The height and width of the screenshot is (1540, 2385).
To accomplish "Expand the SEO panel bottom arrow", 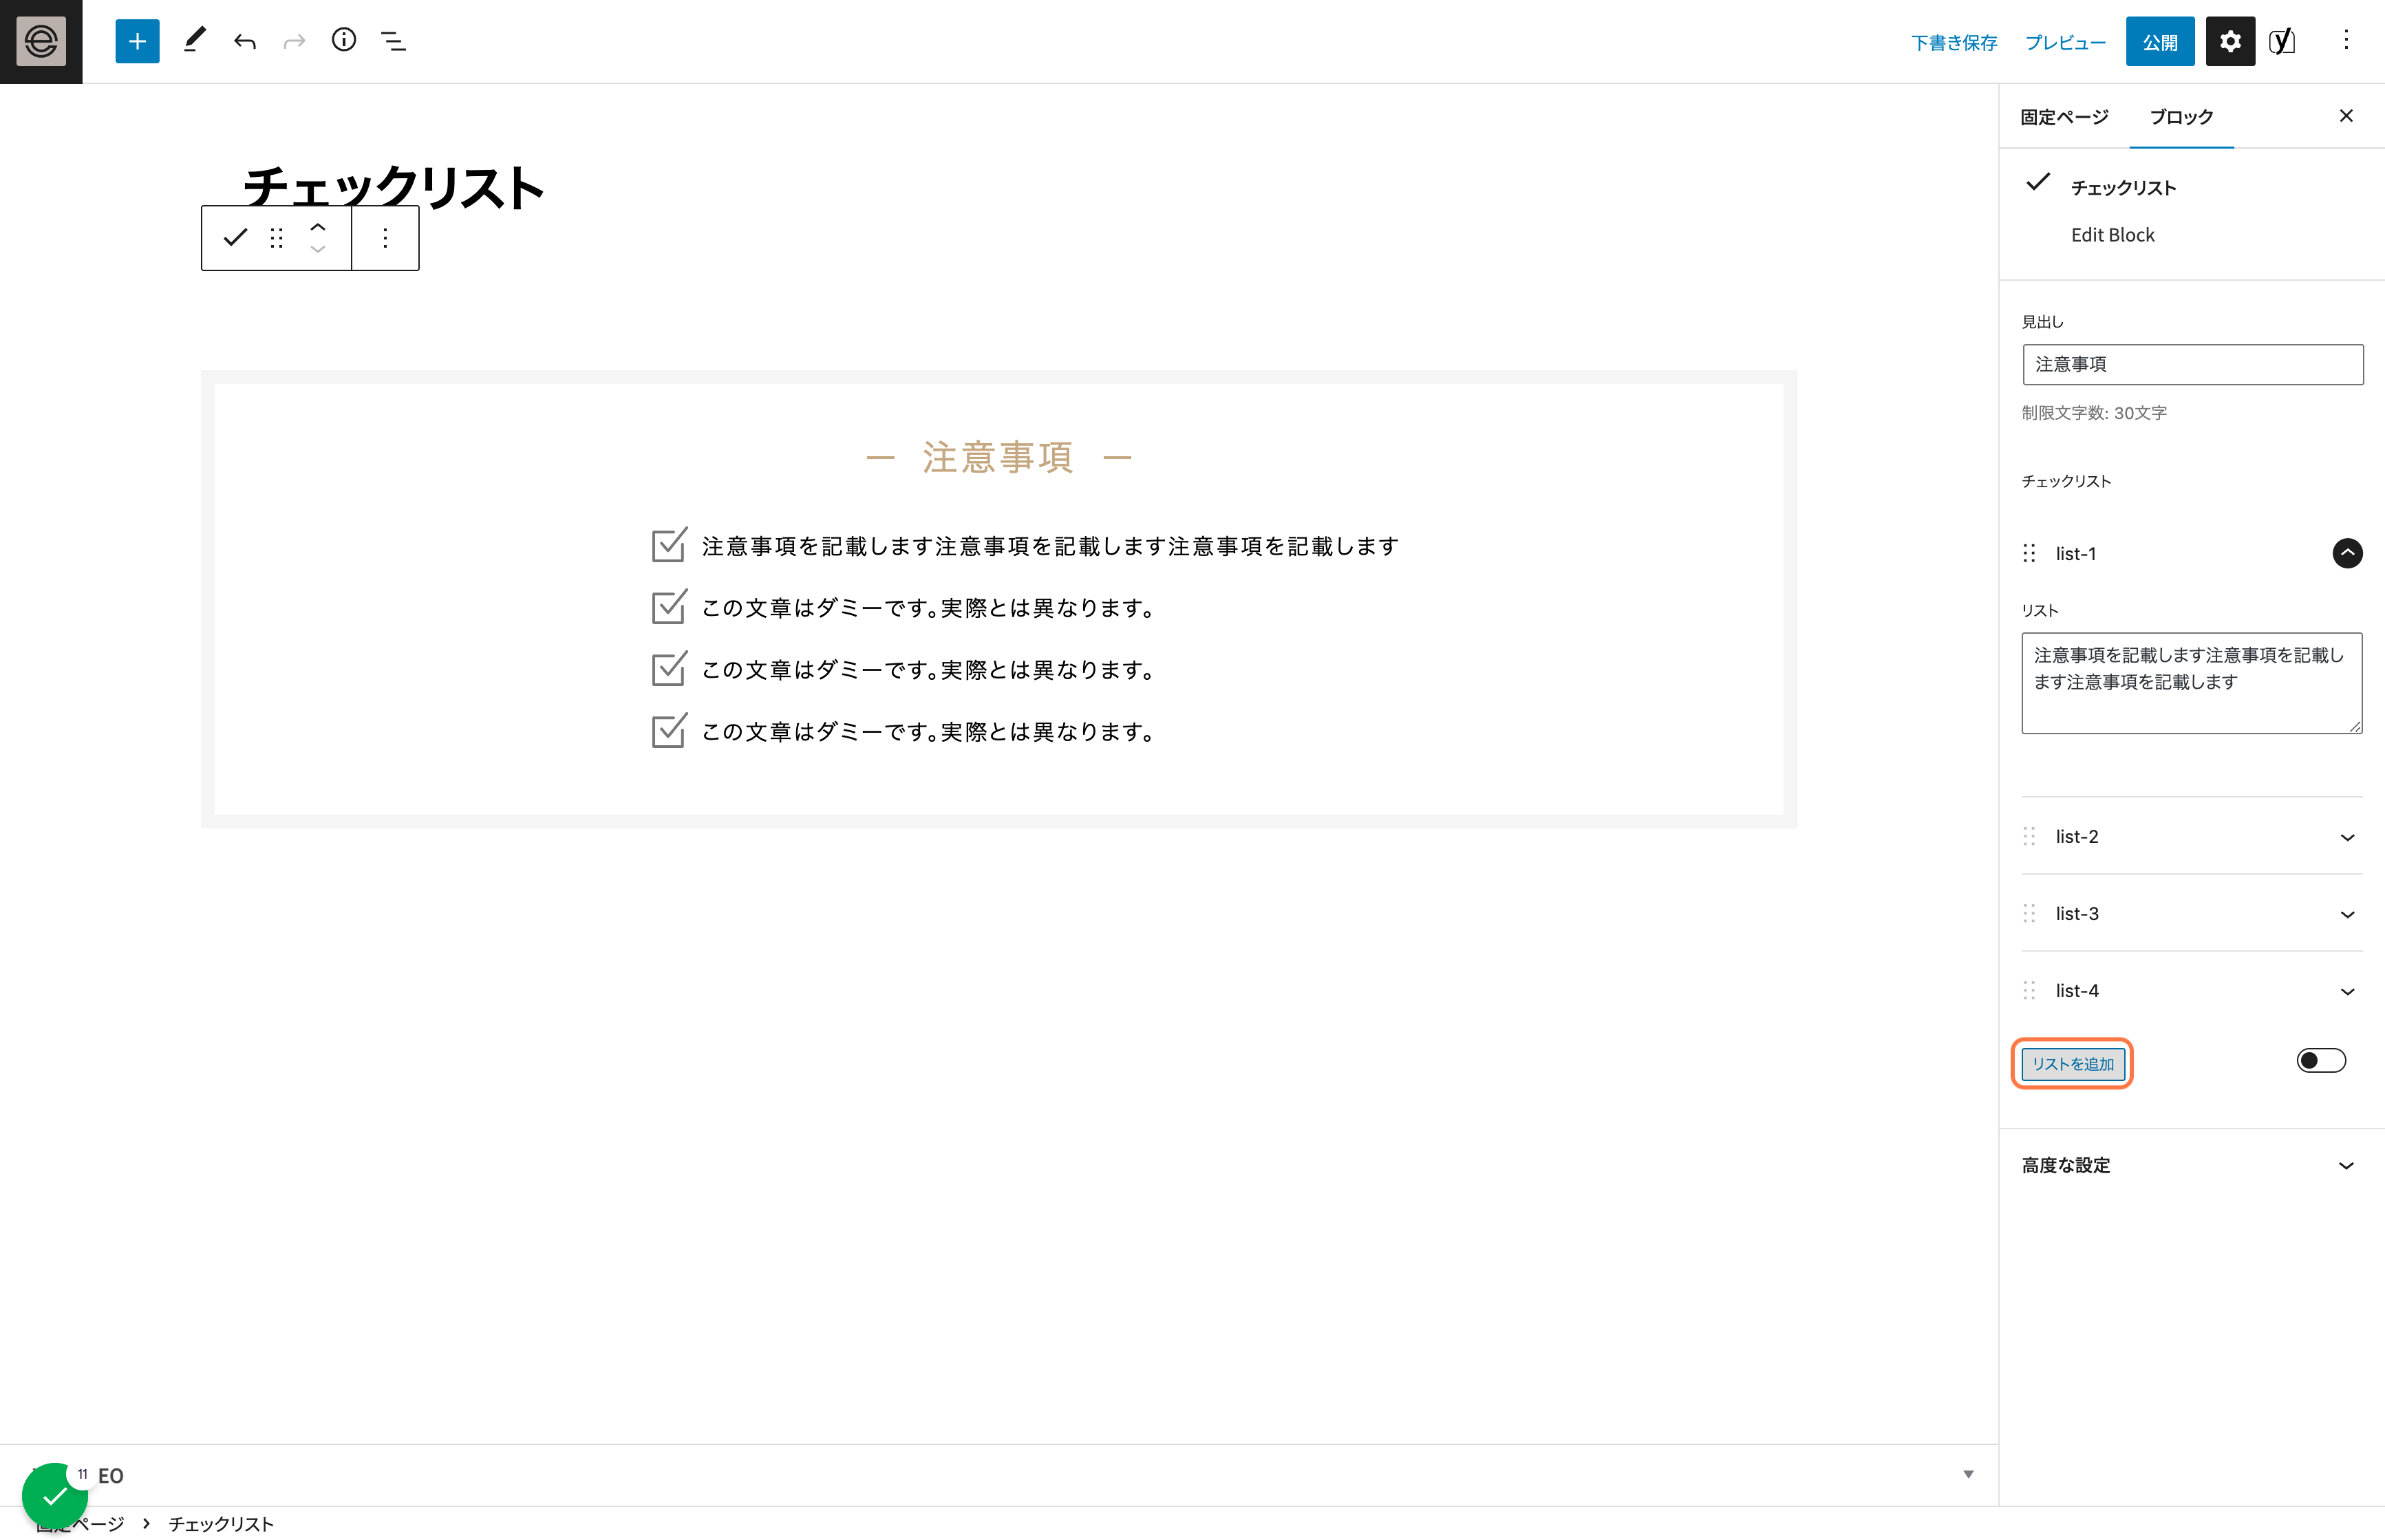I will click(1968, 1474).
